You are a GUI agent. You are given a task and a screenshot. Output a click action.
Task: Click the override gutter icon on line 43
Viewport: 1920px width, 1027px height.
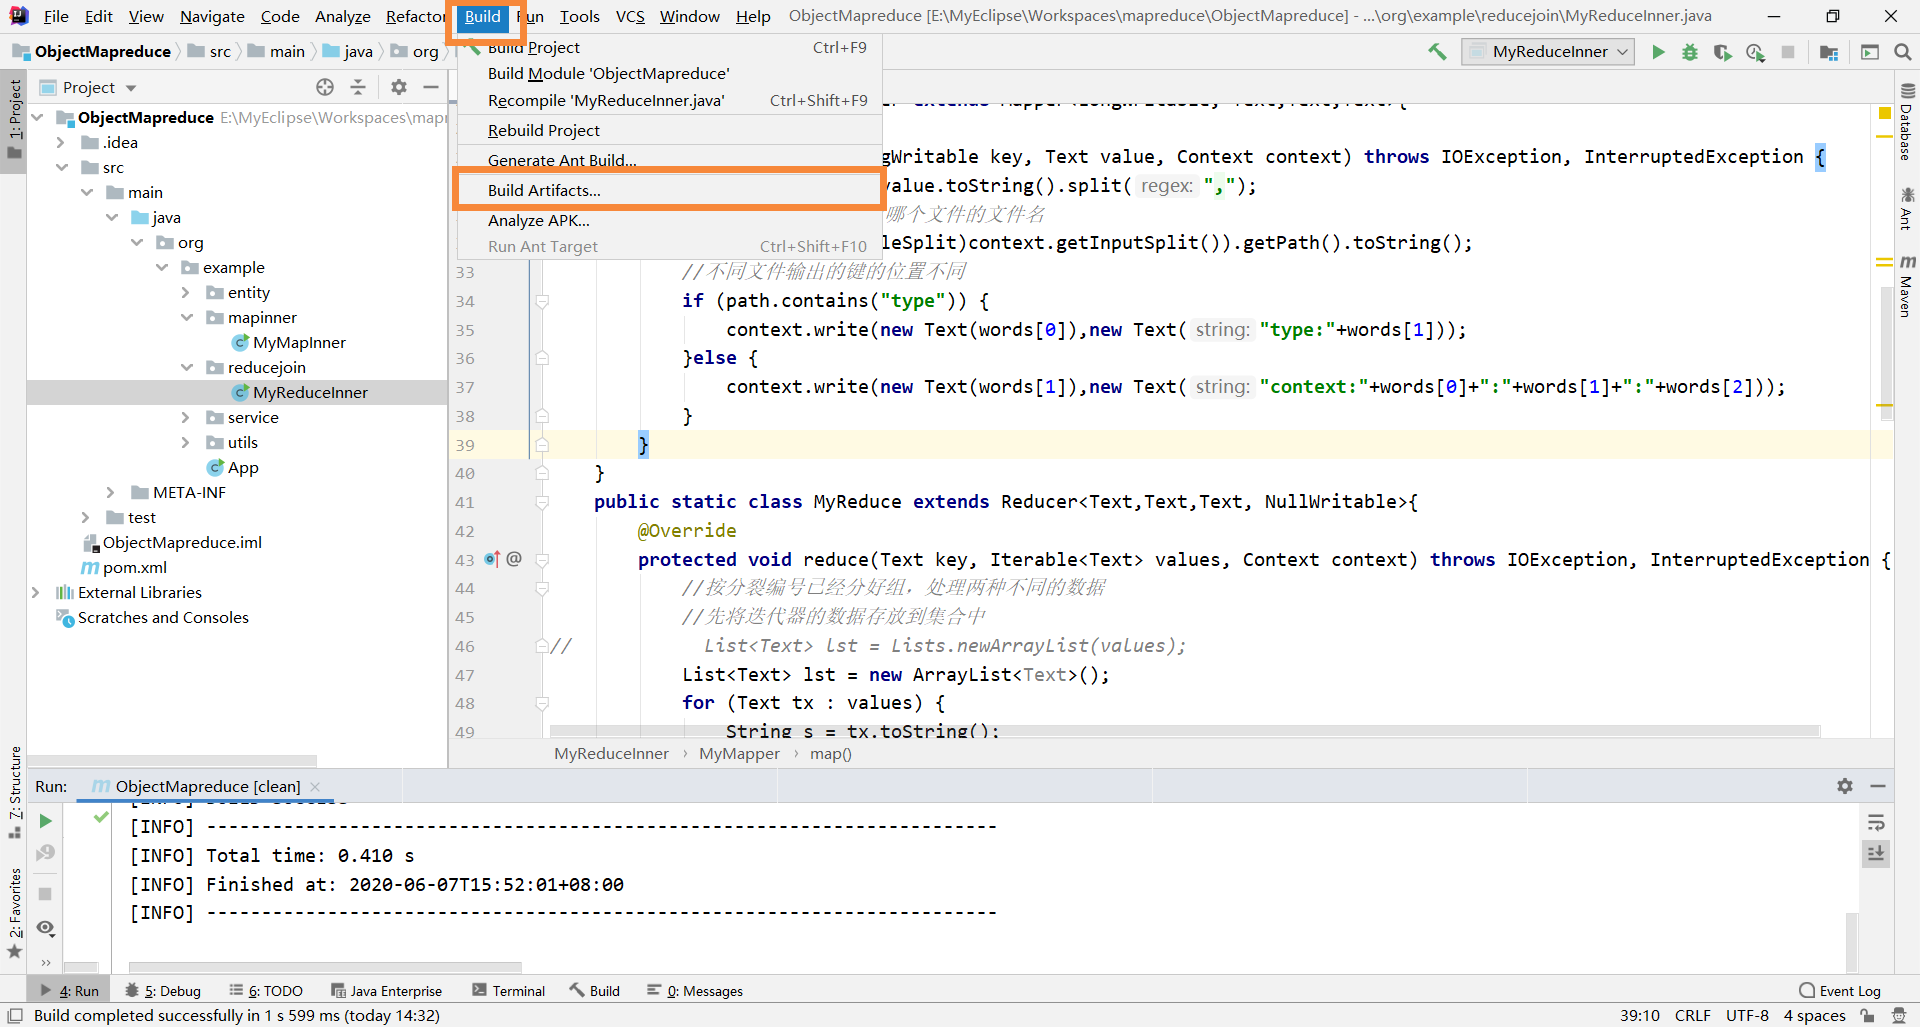(491, 559)
